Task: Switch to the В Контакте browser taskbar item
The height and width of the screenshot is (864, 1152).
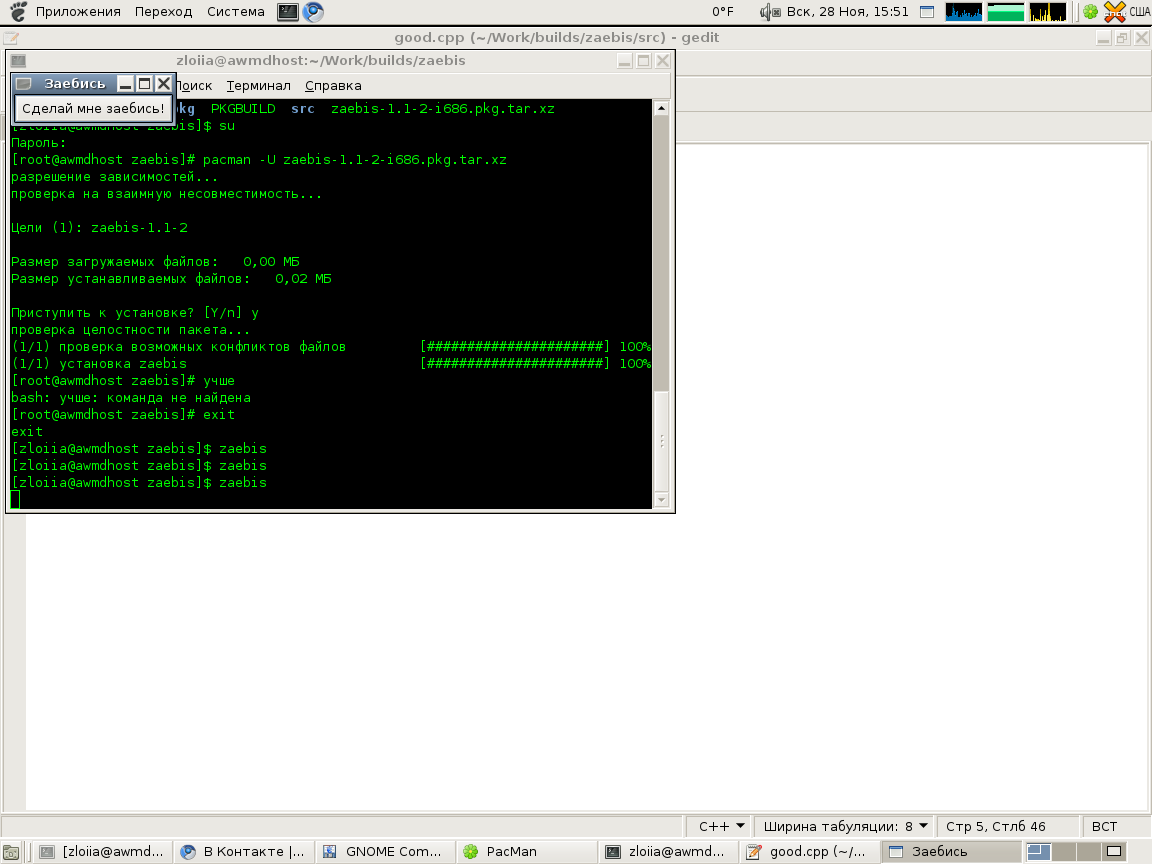Action: (x=245, y=852)
